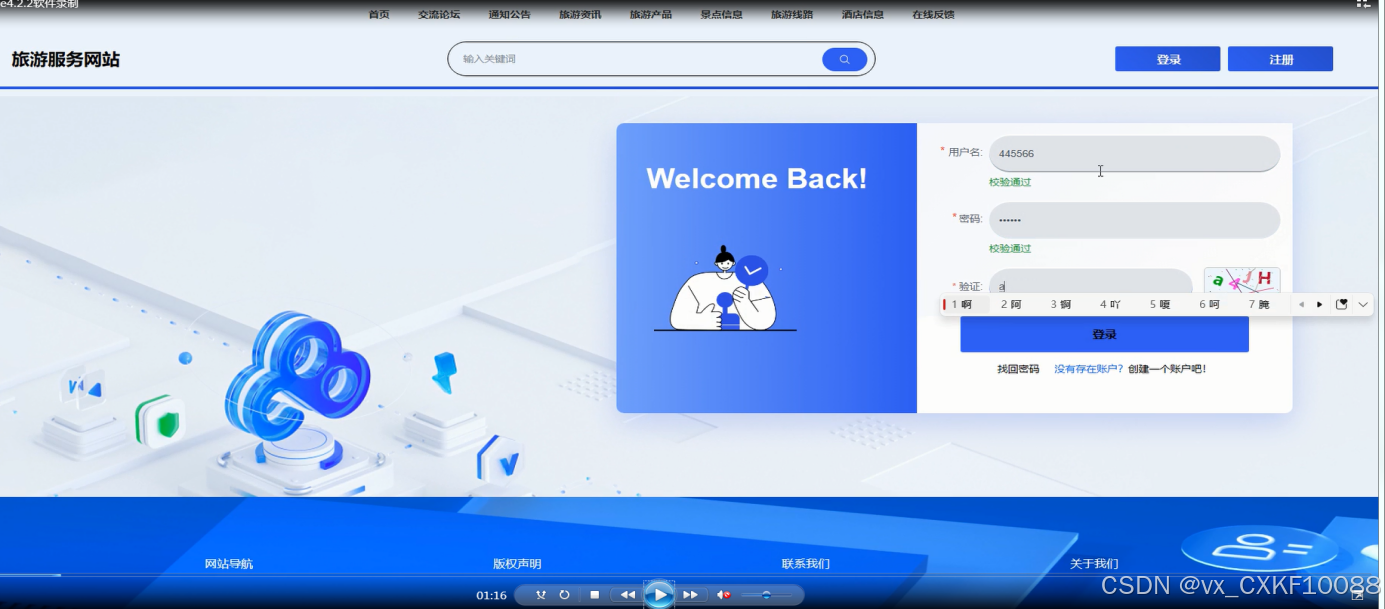Click the player's repeat icon
Viewport: 1385px width, 609px height.
[x=564, y=595]
